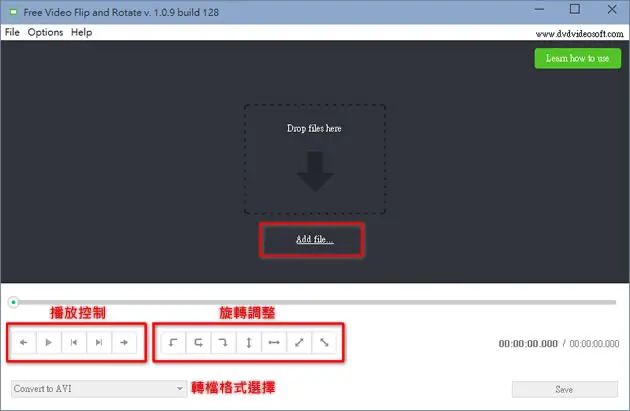Step forward using the right arrow control

click(124, 342)
